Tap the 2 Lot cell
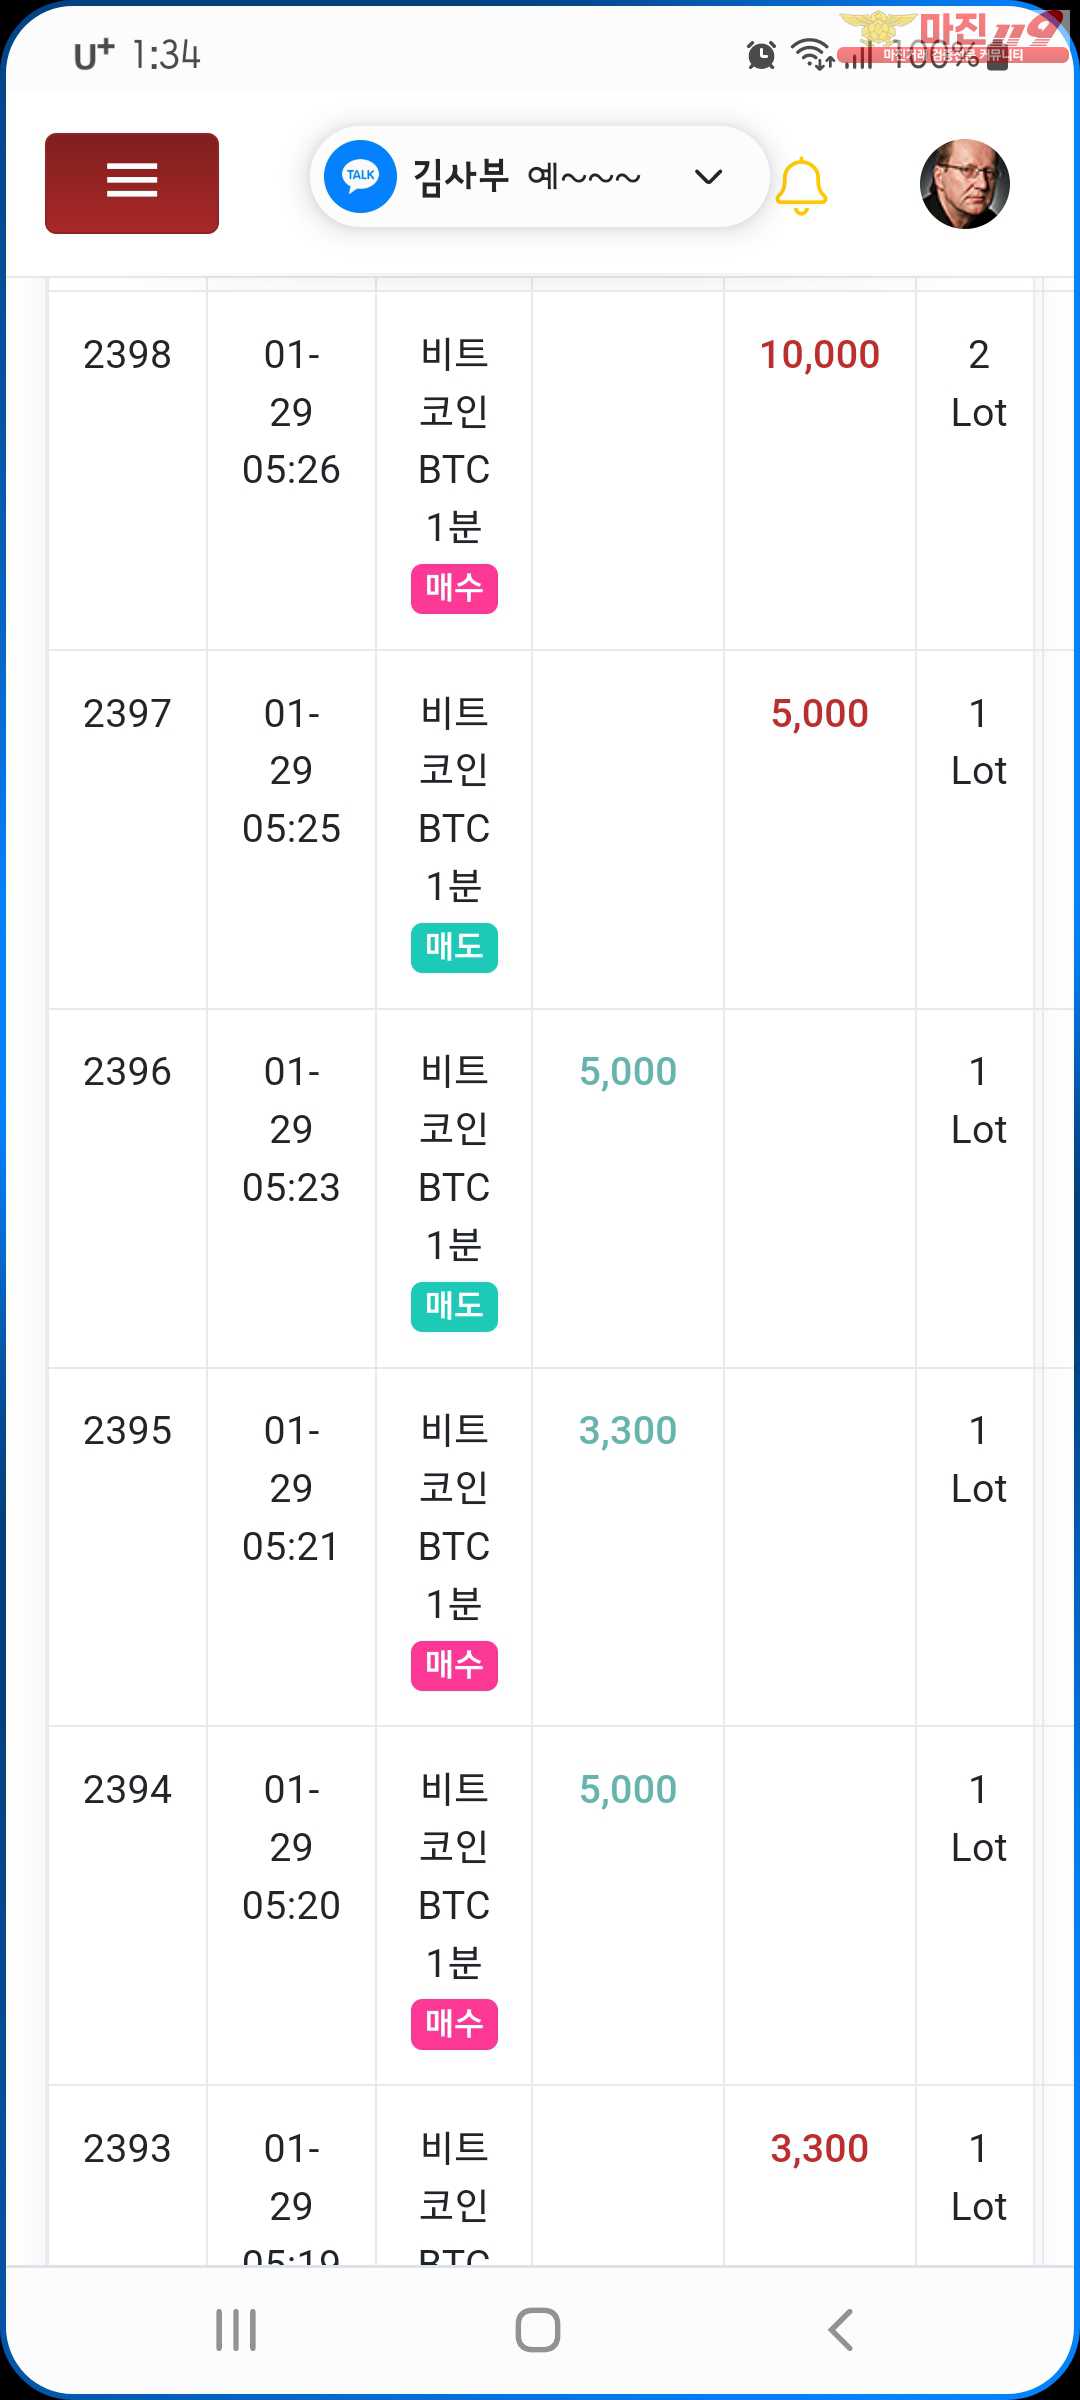This screenshot has width=1080, height=2400. (978, 383)
